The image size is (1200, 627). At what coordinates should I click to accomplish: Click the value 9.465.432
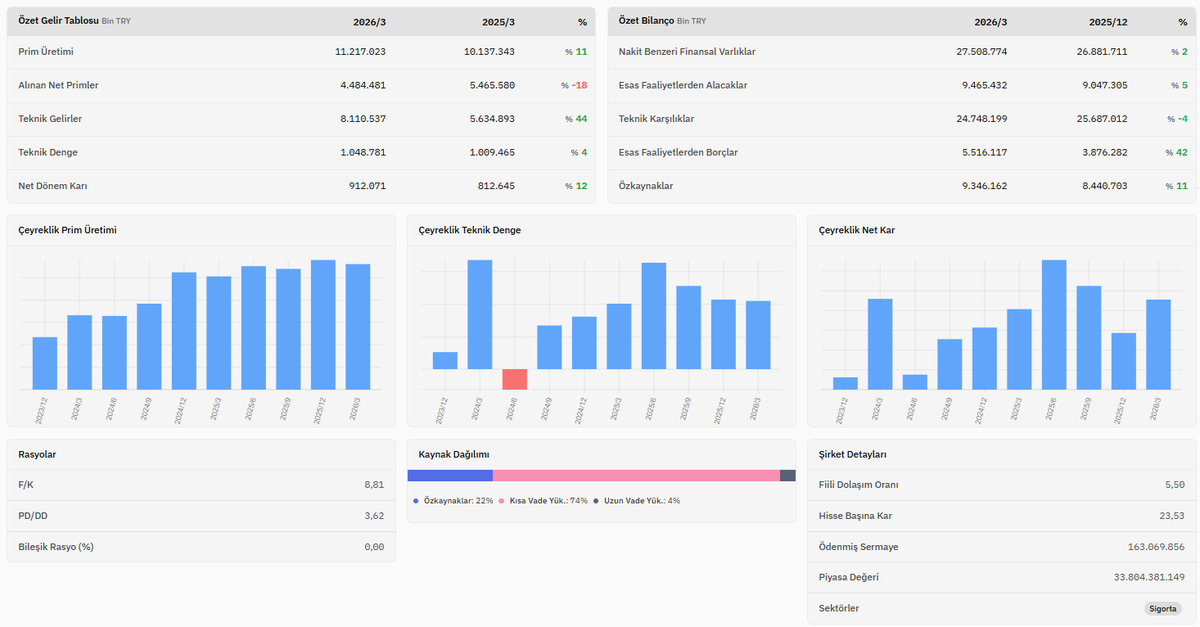[x=985, y=85]
